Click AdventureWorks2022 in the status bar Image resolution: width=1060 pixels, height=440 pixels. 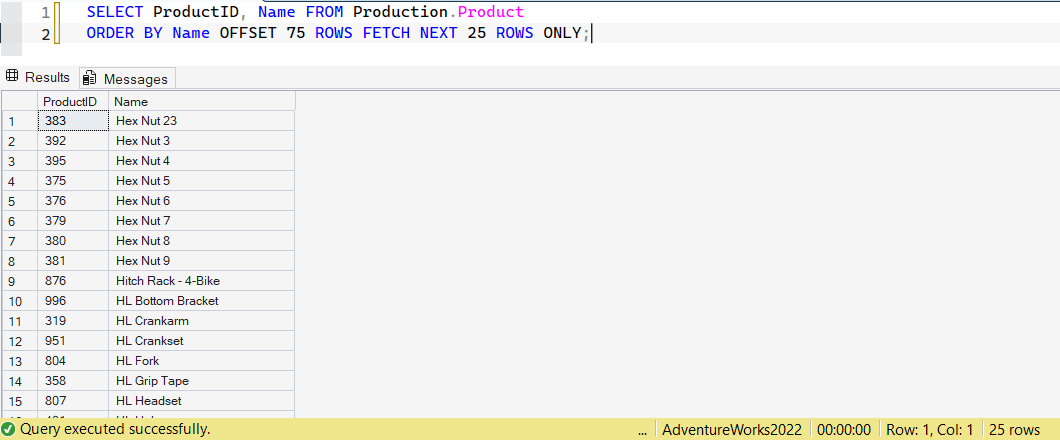732,429
